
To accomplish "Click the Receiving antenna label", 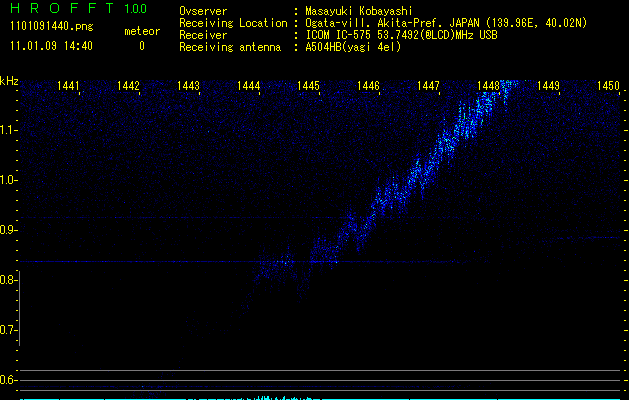I will (230, 47).
